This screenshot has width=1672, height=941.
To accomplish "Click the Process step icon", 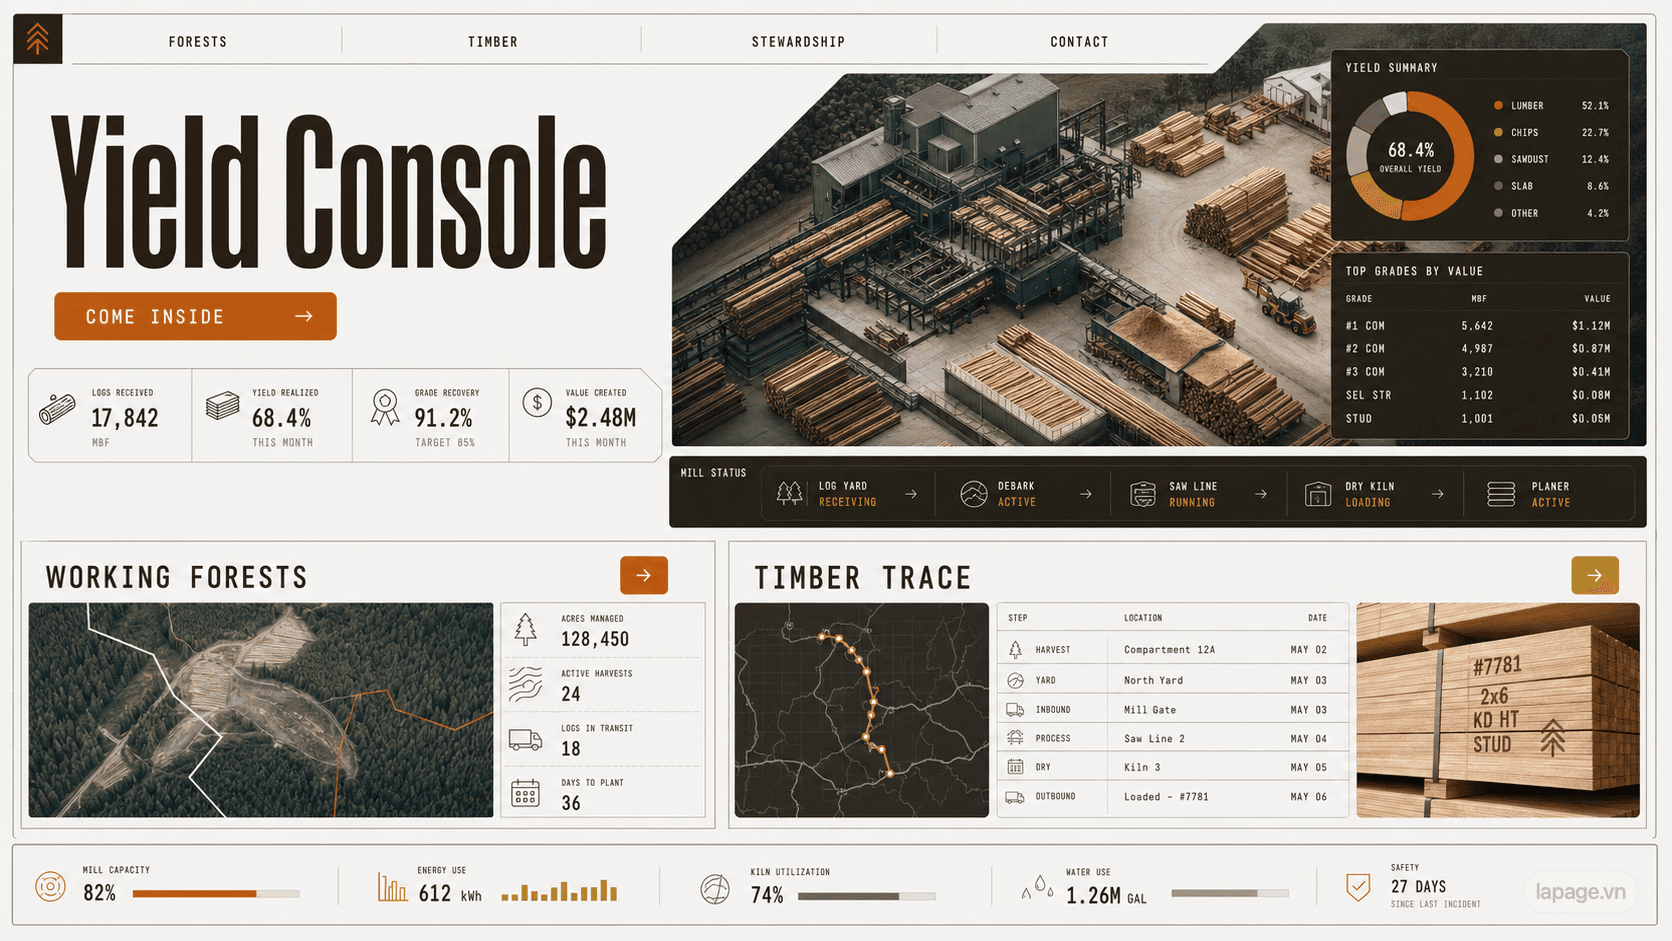I will [1015, 738].
